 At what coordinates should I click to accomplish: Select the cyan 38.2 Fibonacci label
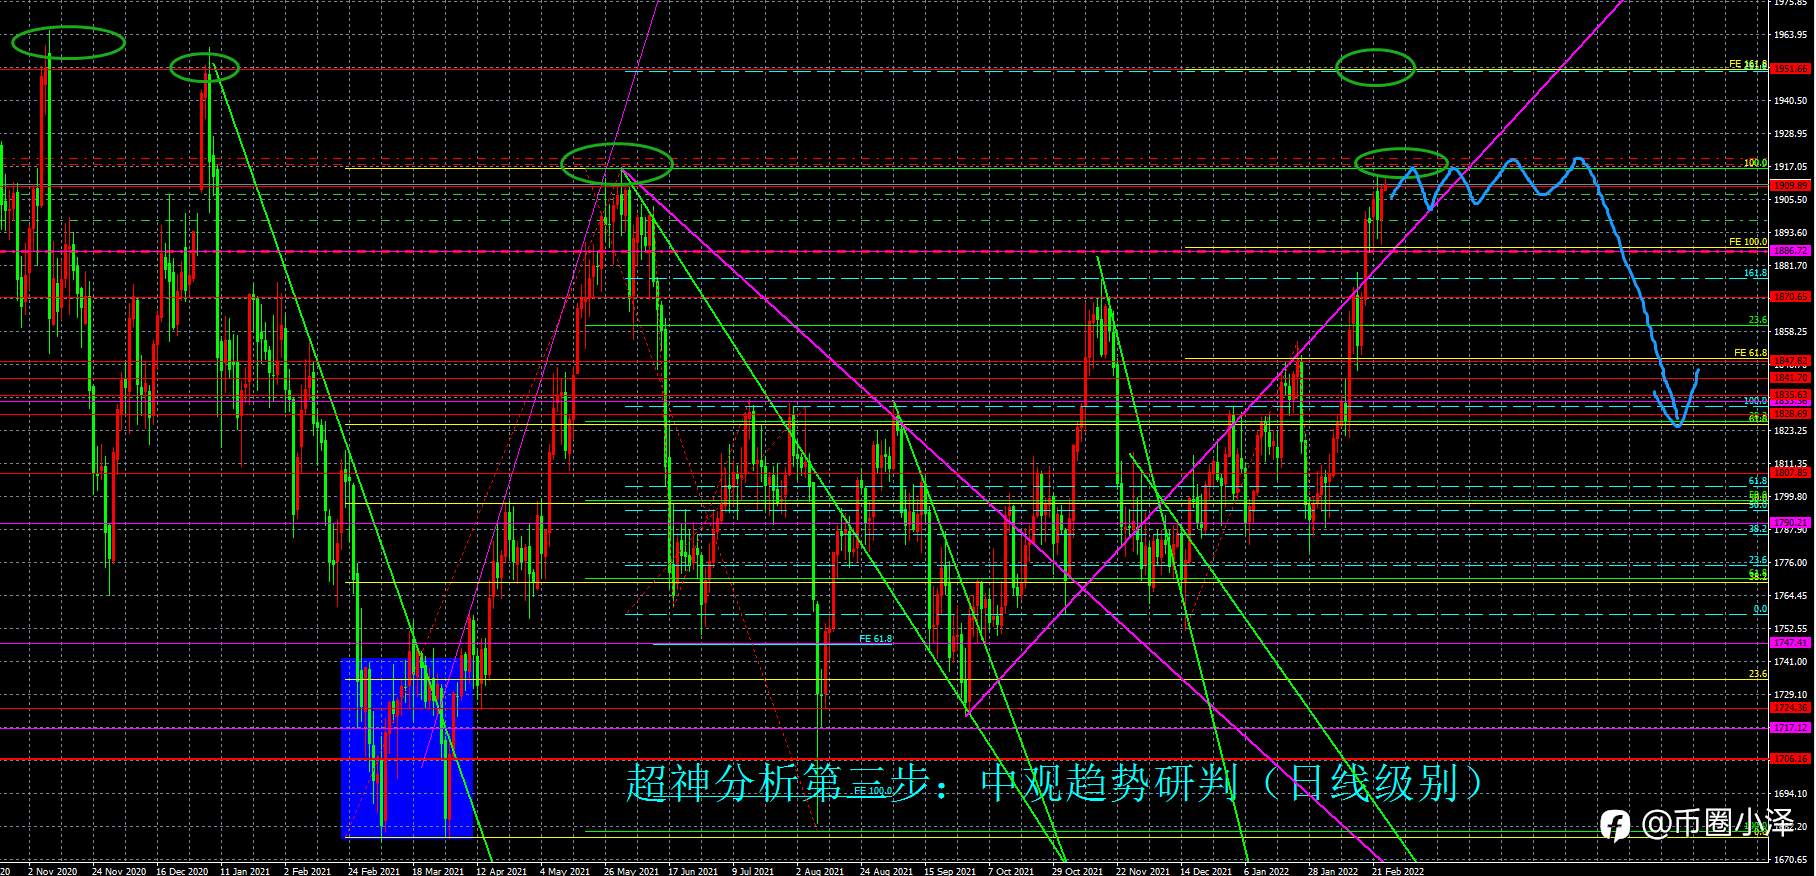point(1758,528)
